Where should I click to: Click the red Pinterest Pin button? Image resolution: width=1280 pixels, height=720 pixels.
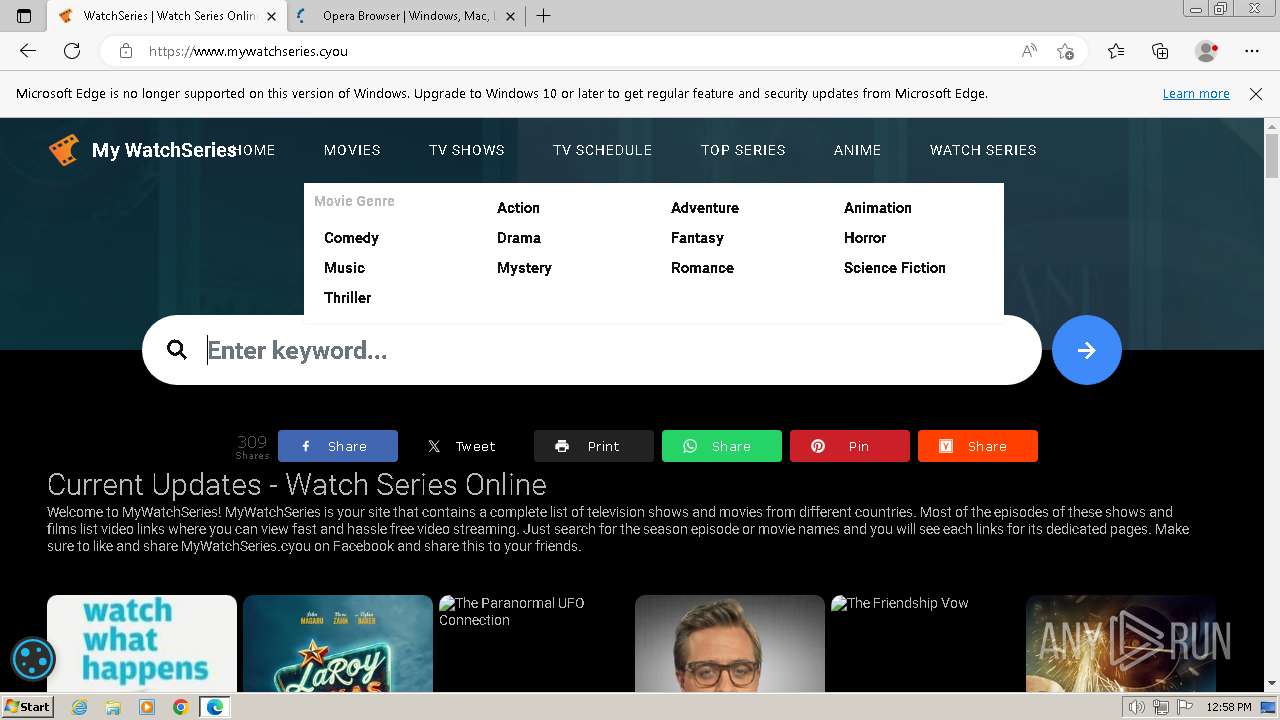[x=849, y=446]
